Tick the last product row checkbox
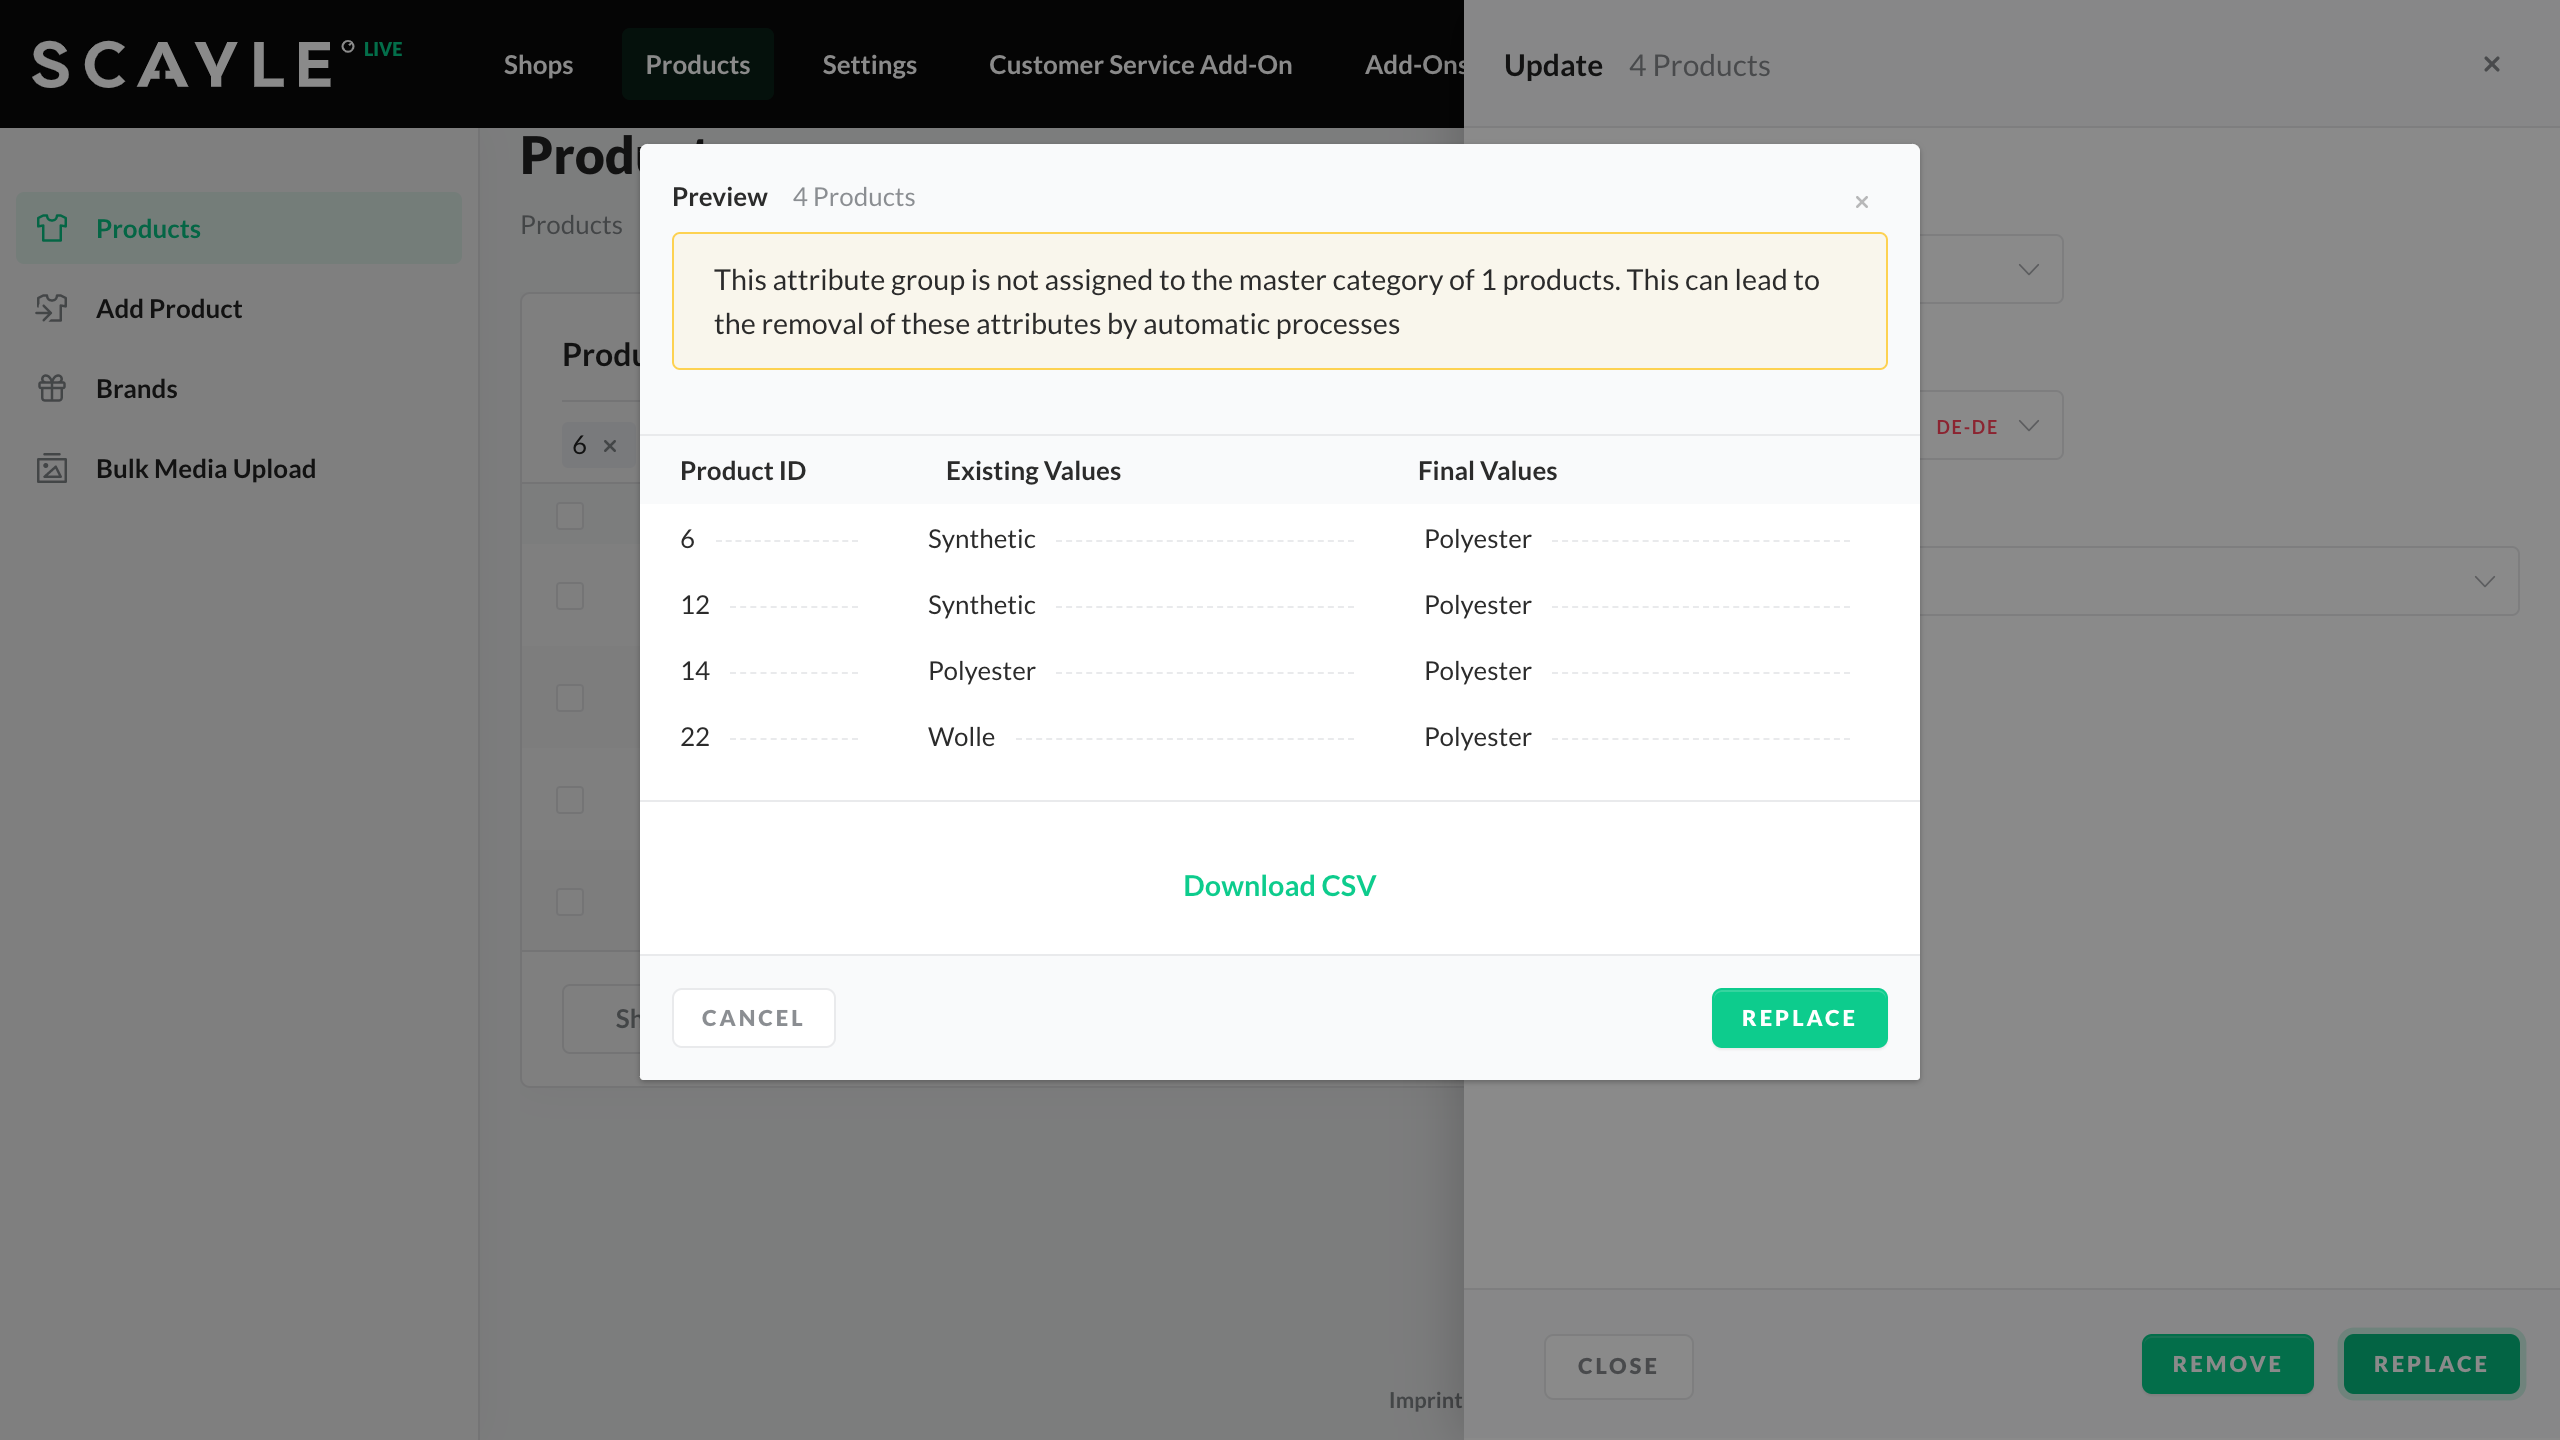Image resolution: width=2560 pixels, height=1440 pixels. 570,902
